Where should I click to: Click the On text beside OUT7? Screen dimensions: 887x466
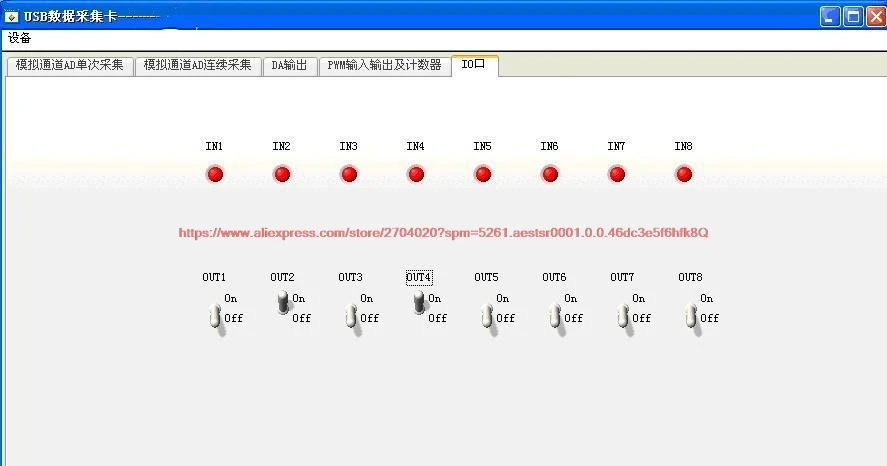coord(638,298)
